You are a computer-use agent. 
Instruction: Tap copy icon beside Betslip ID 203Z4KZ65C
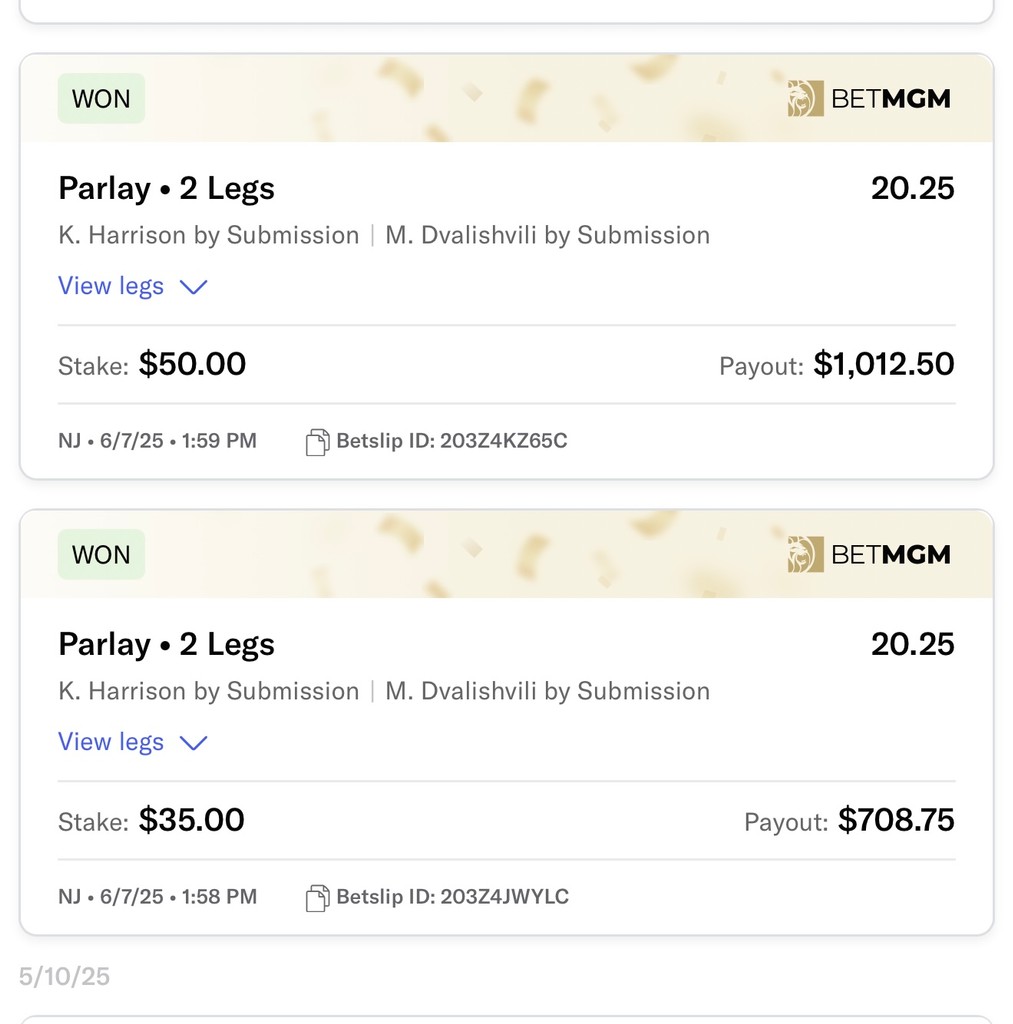tap(317, 442)
